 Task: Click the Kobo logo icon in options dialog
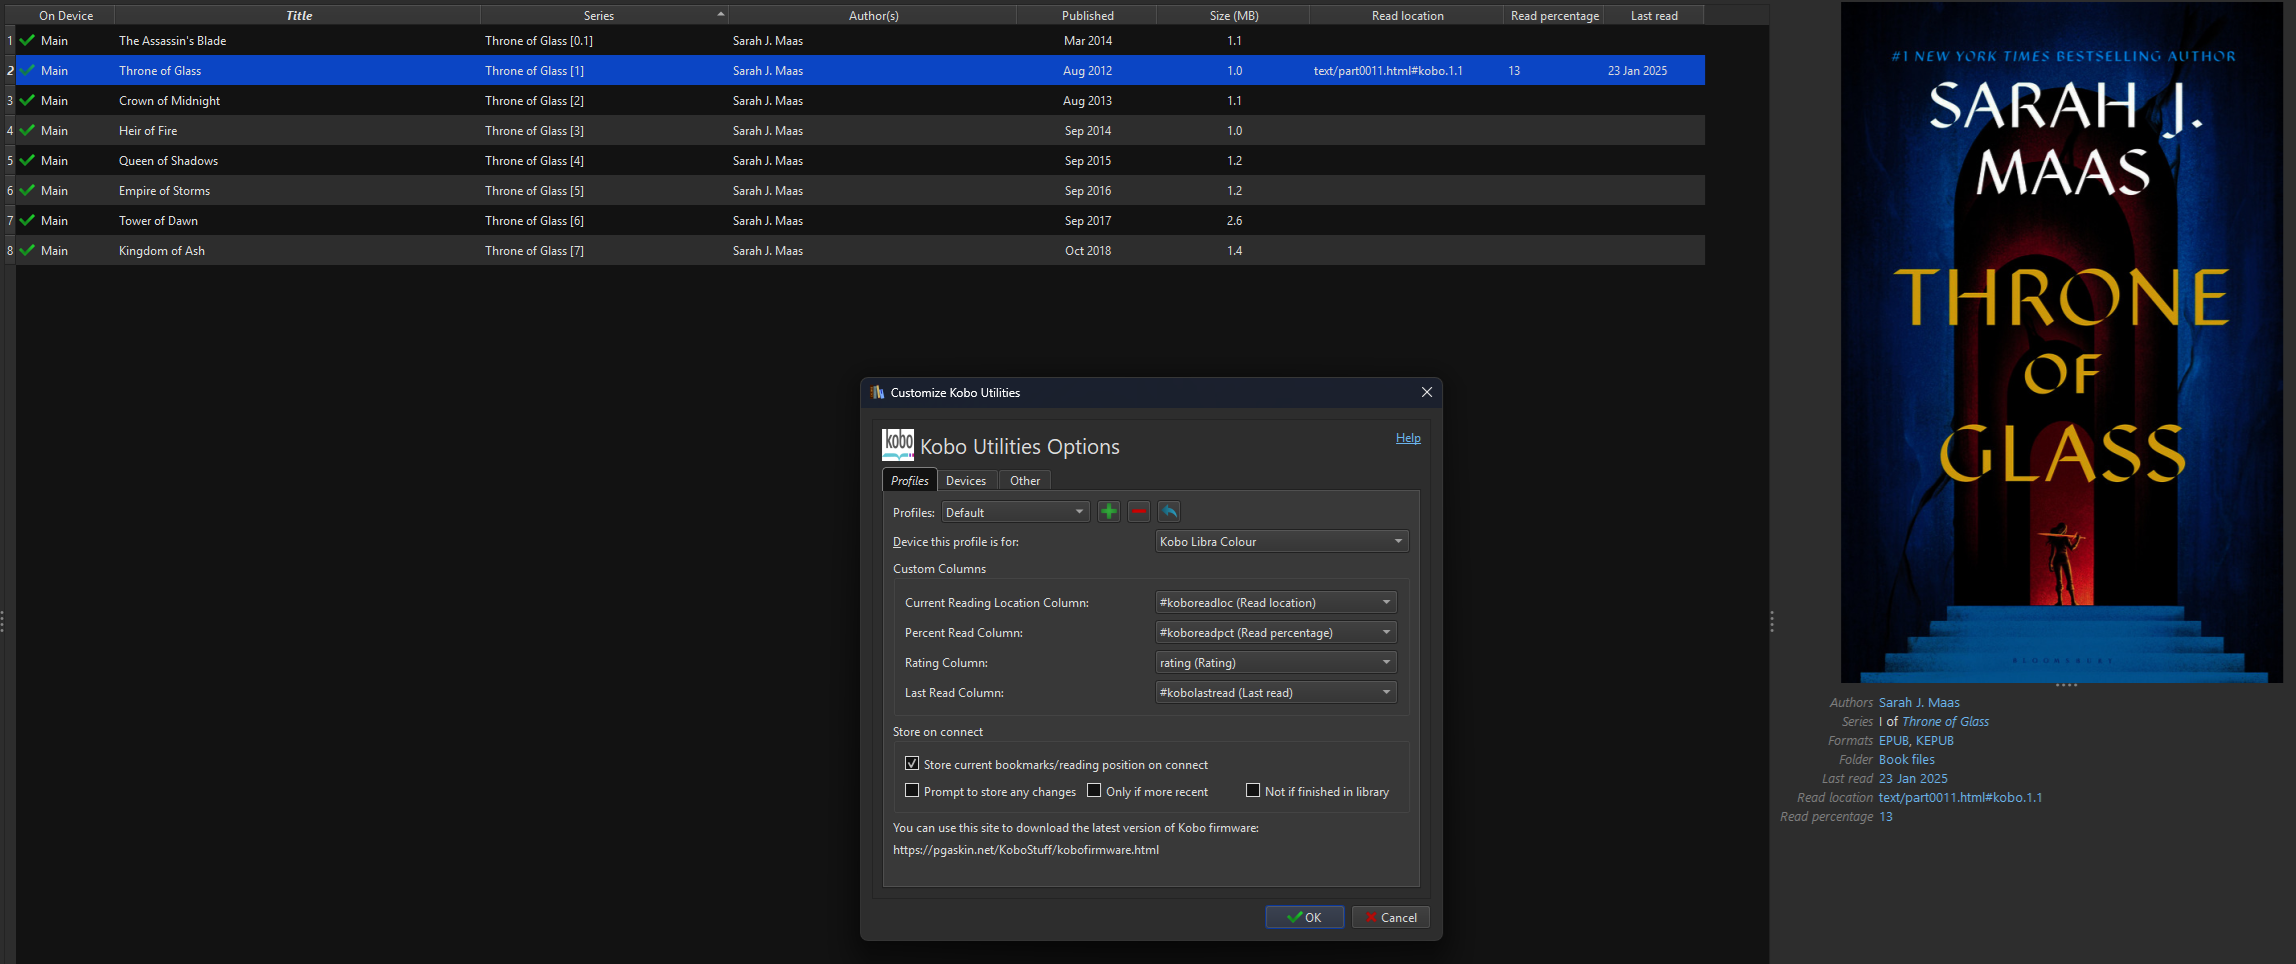(898, 445)
